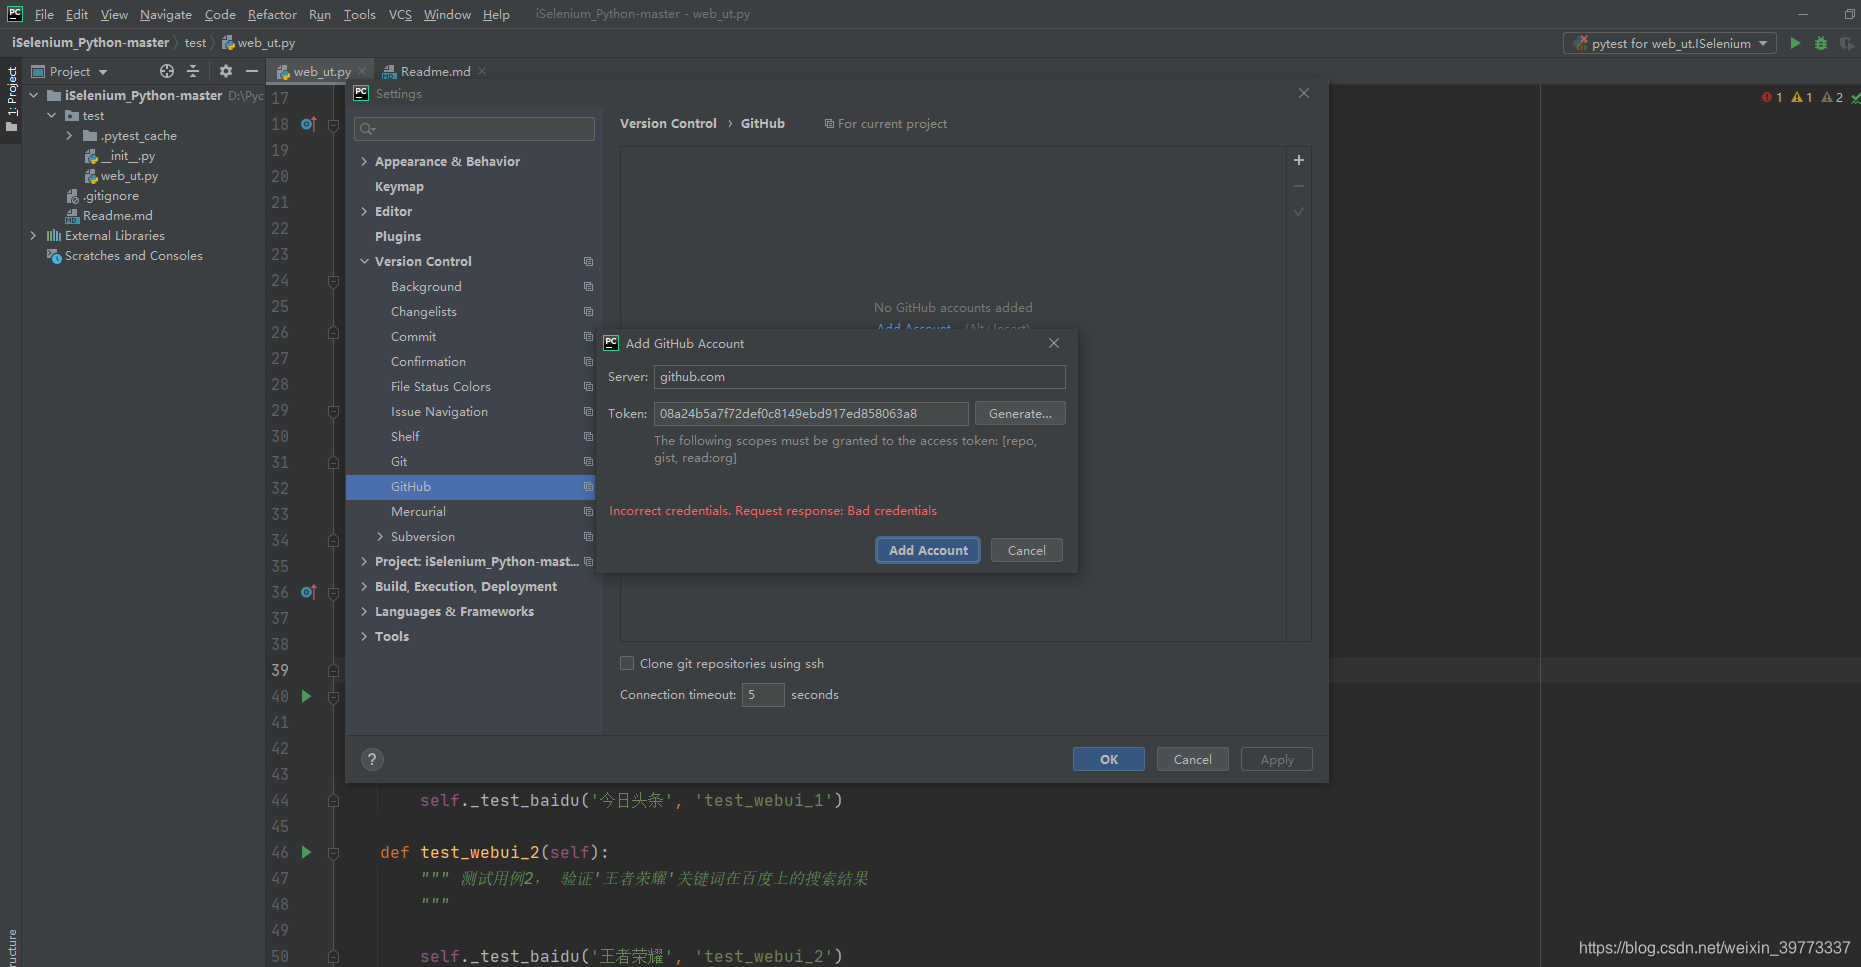Open the VCS menu
The width and height of the screenshot is (1861, 967).
coord(400,14)
